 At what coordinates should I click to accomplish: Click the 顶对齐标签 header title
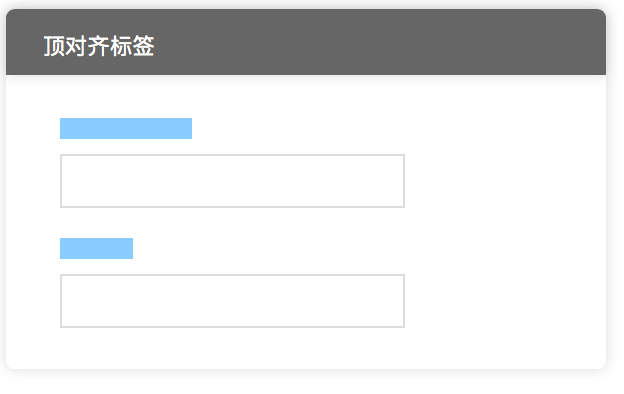pyautogui.click(x=99, y=46)
